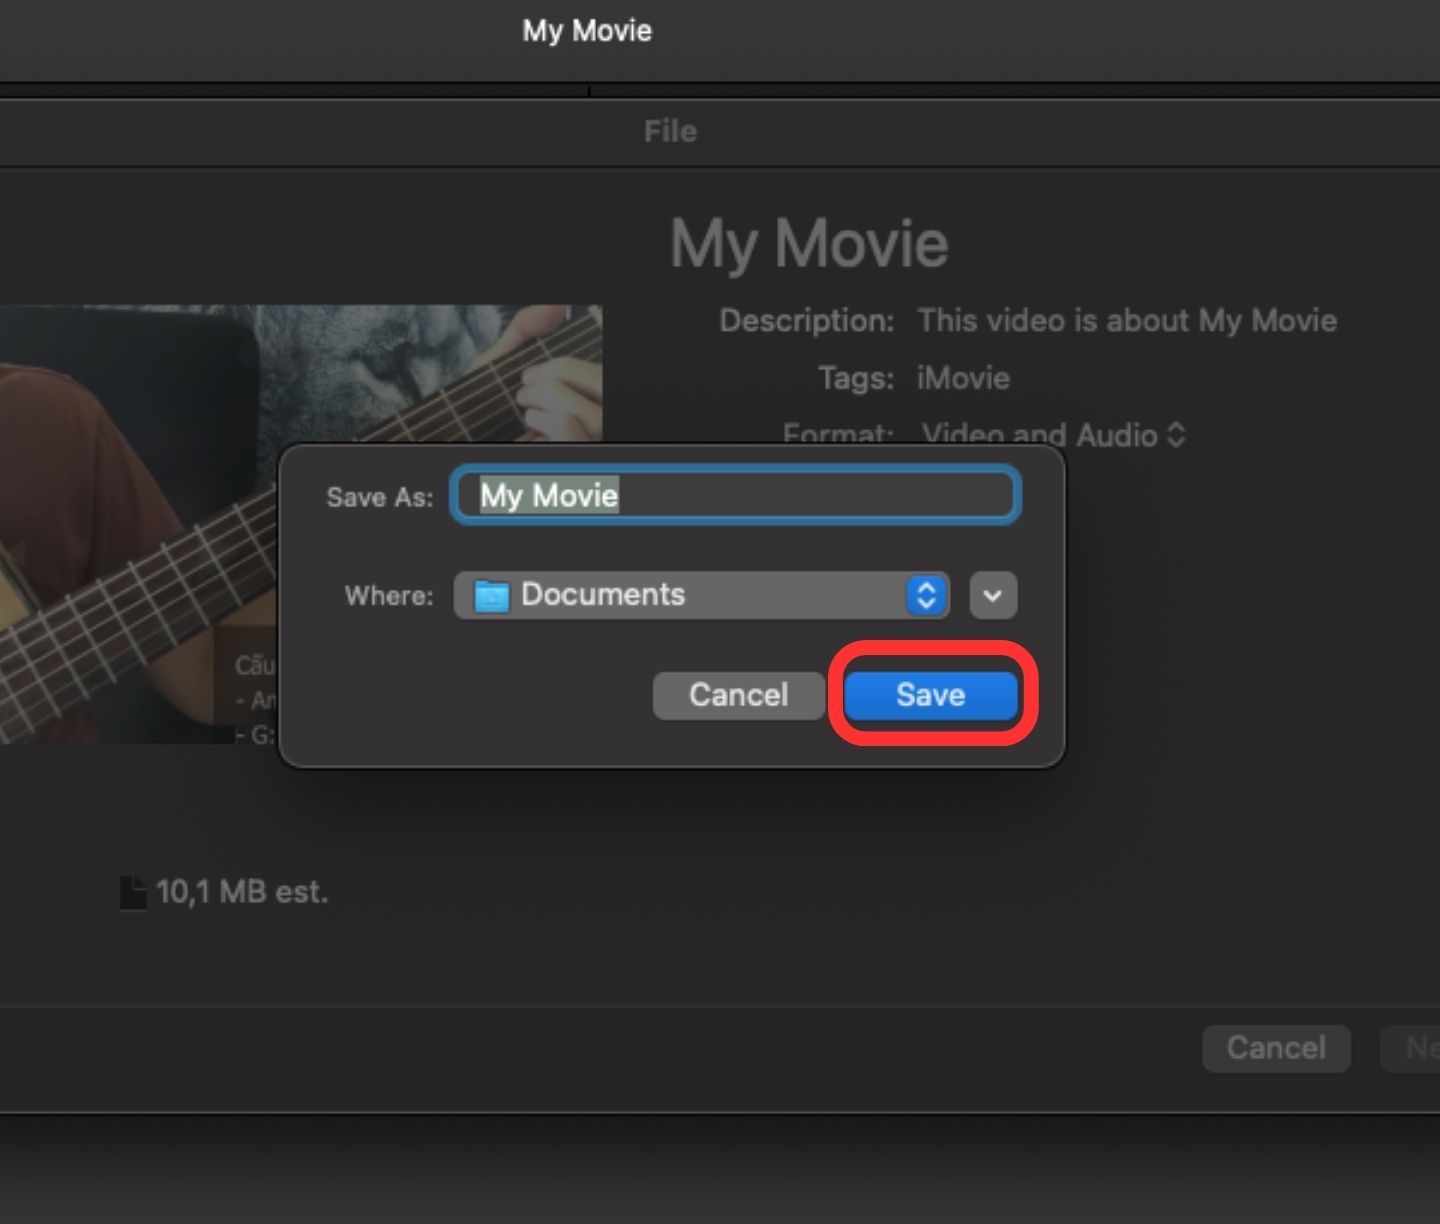
Task: Click the Save As filename field
Action: coord(735,495)
